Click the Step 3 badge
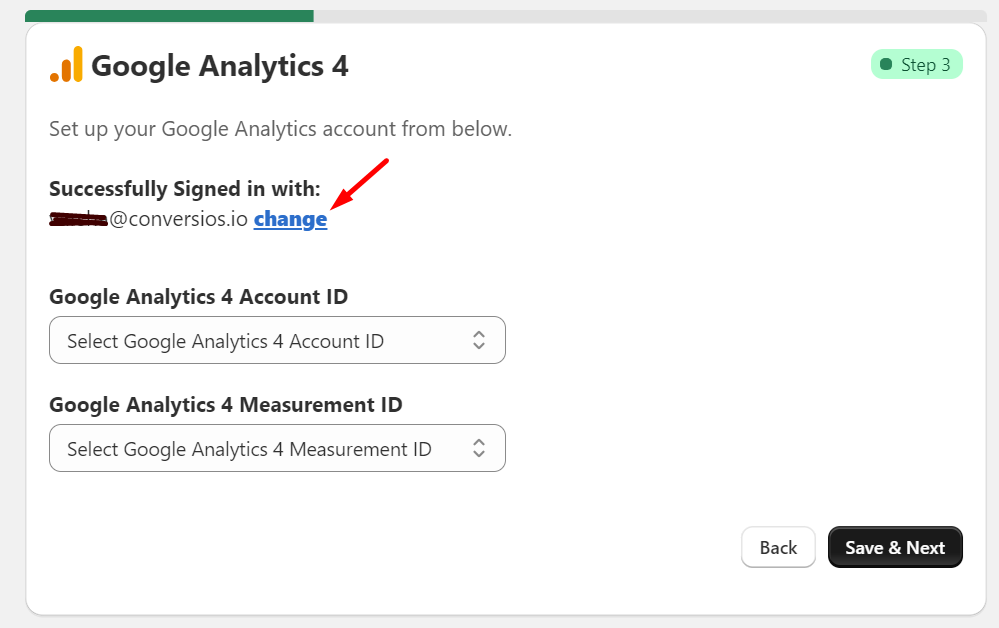Image resolution: width=999 pixels, height=628 pixels. 917,64
